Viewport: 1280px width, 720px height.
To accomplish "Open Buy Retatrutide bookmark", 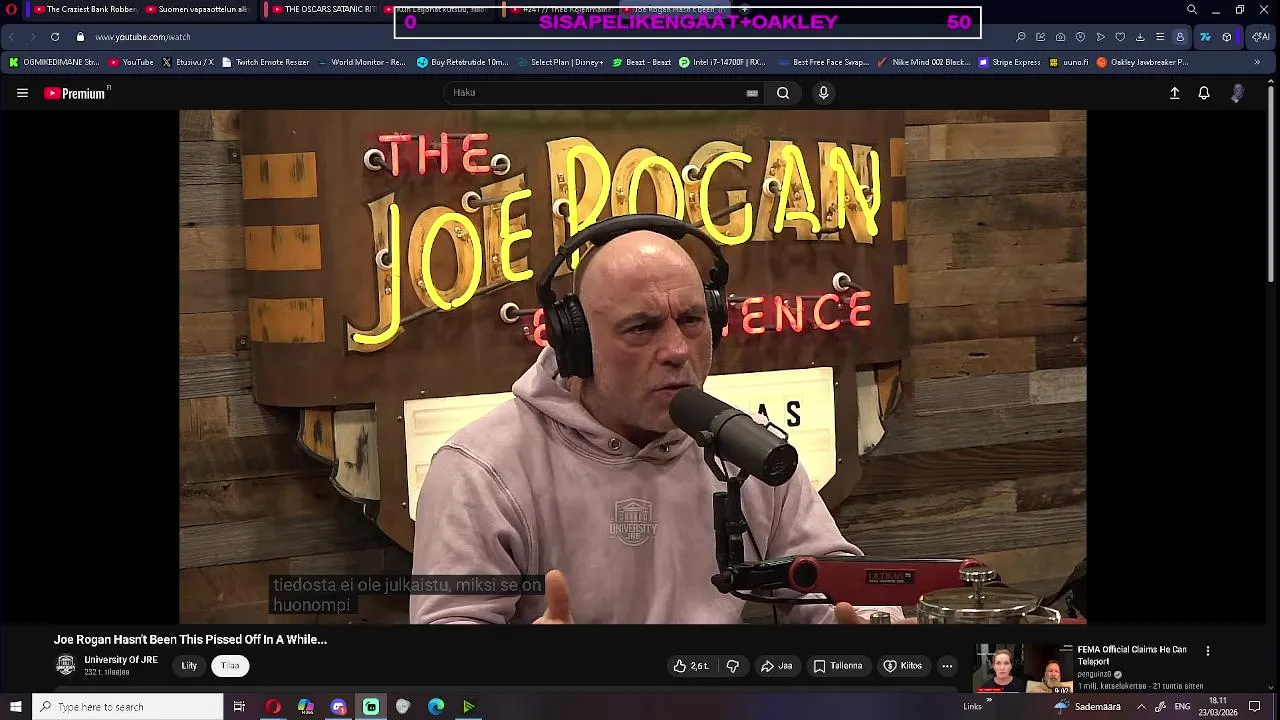I will click(462, 62).
